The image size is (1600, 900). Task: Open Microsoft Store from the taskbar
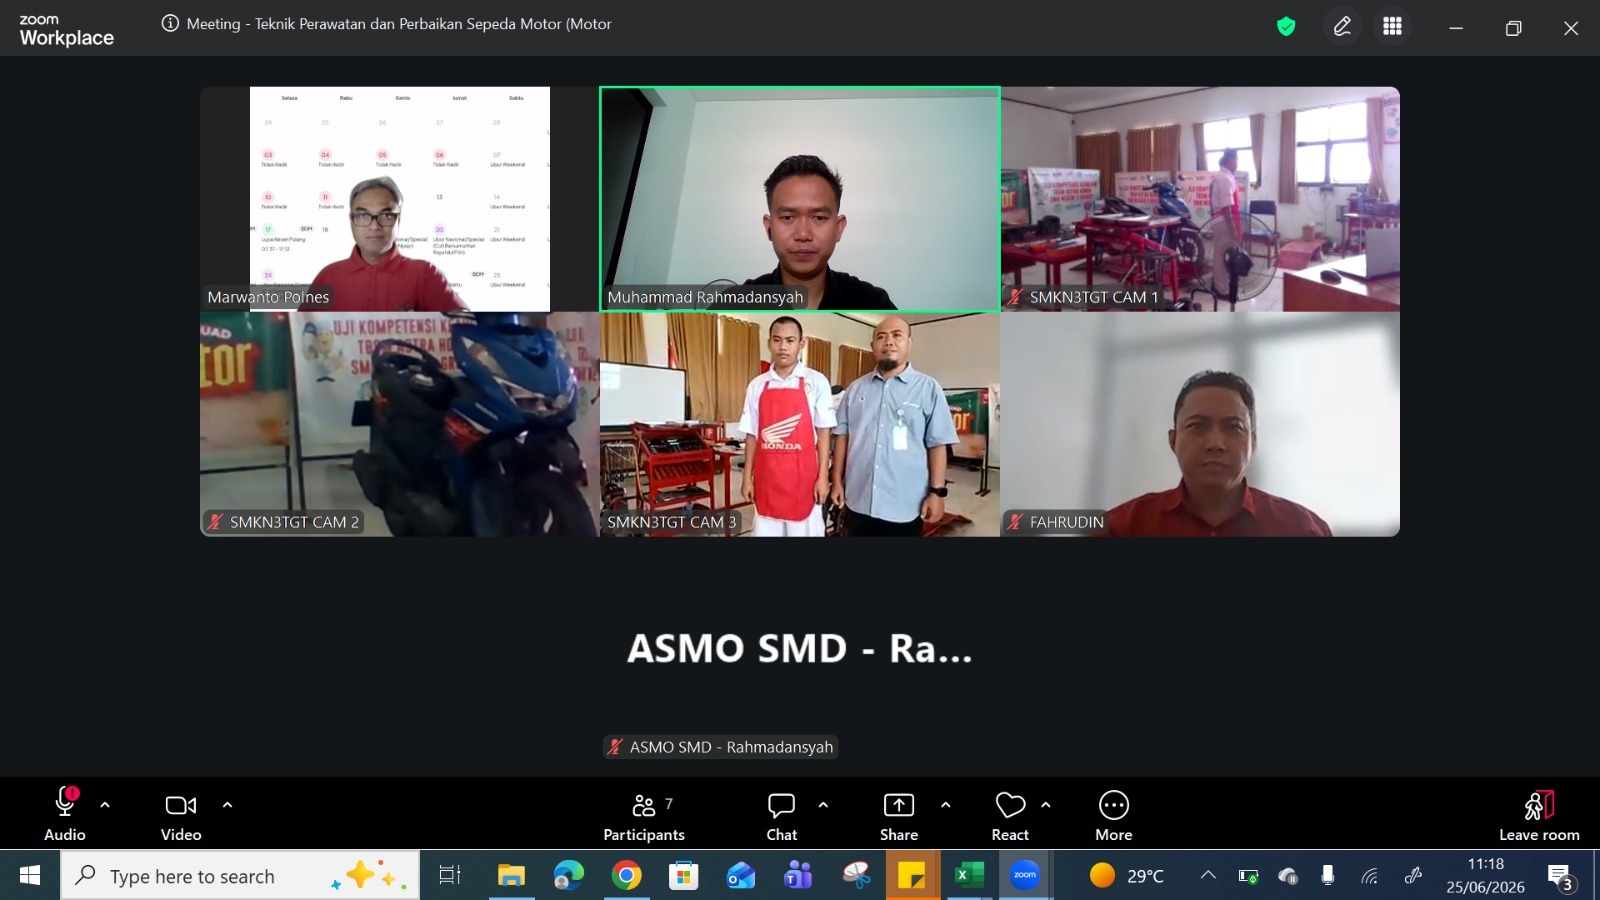[683, 876]
